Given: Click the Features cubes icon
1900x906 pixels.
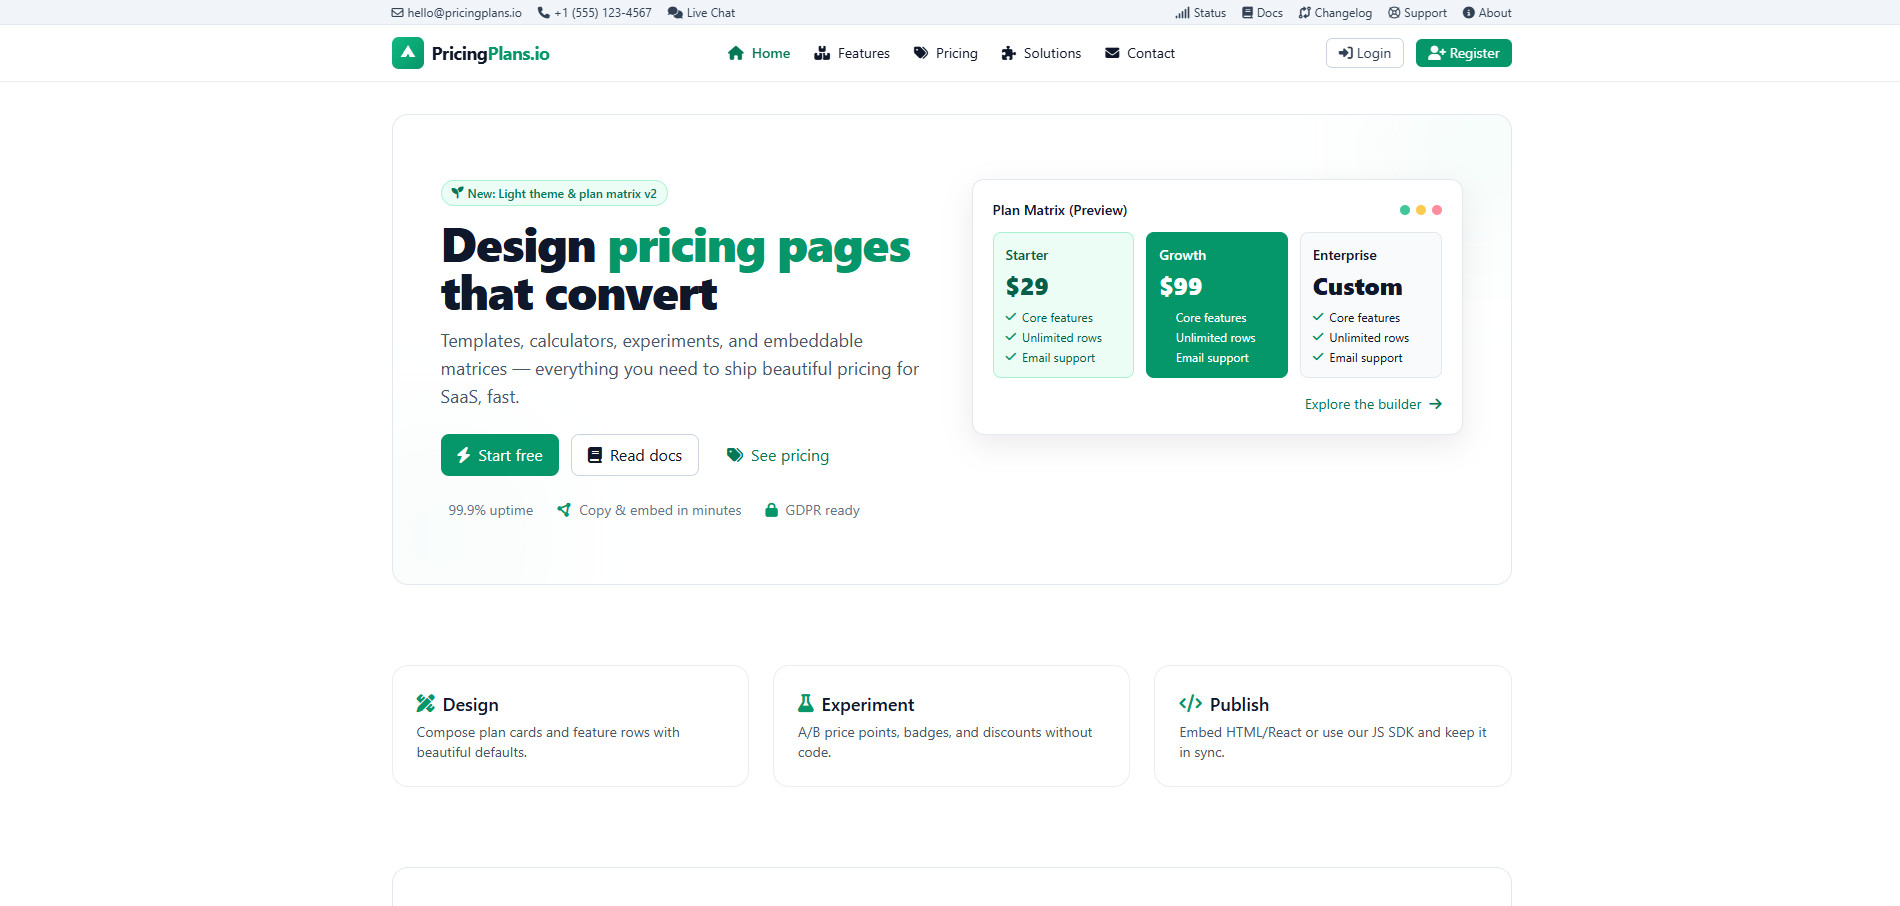Looking at the screenshot, I should (822, 53).
